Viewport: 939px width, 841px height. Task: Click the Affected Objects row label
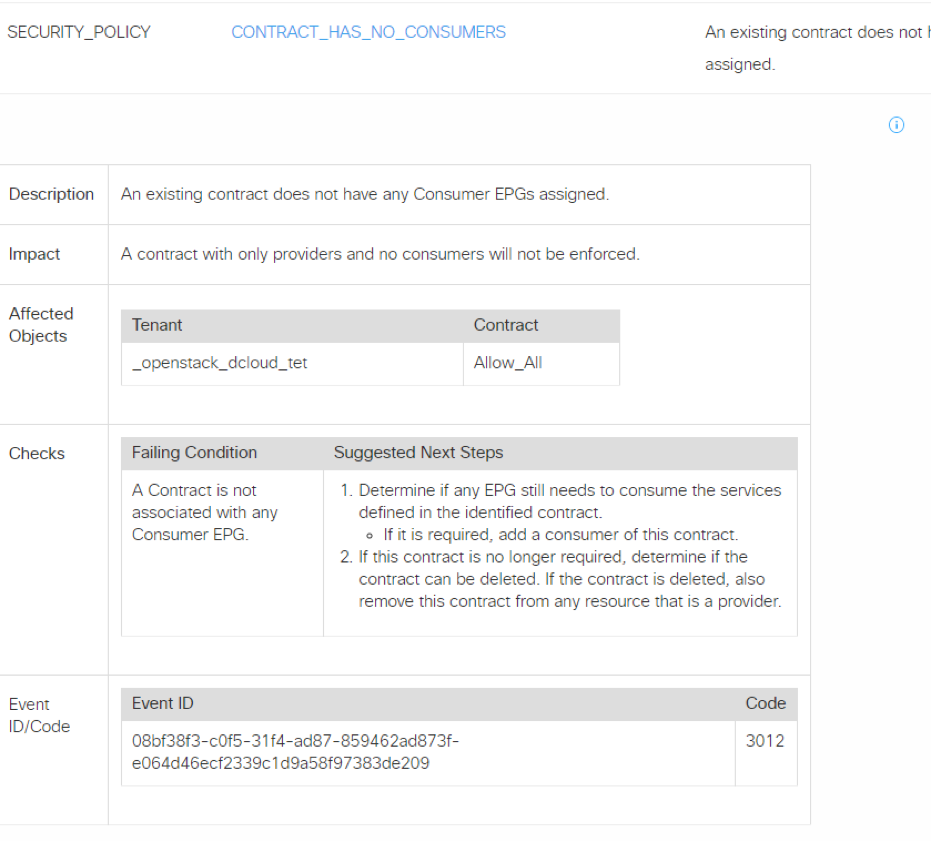[40, 325]
